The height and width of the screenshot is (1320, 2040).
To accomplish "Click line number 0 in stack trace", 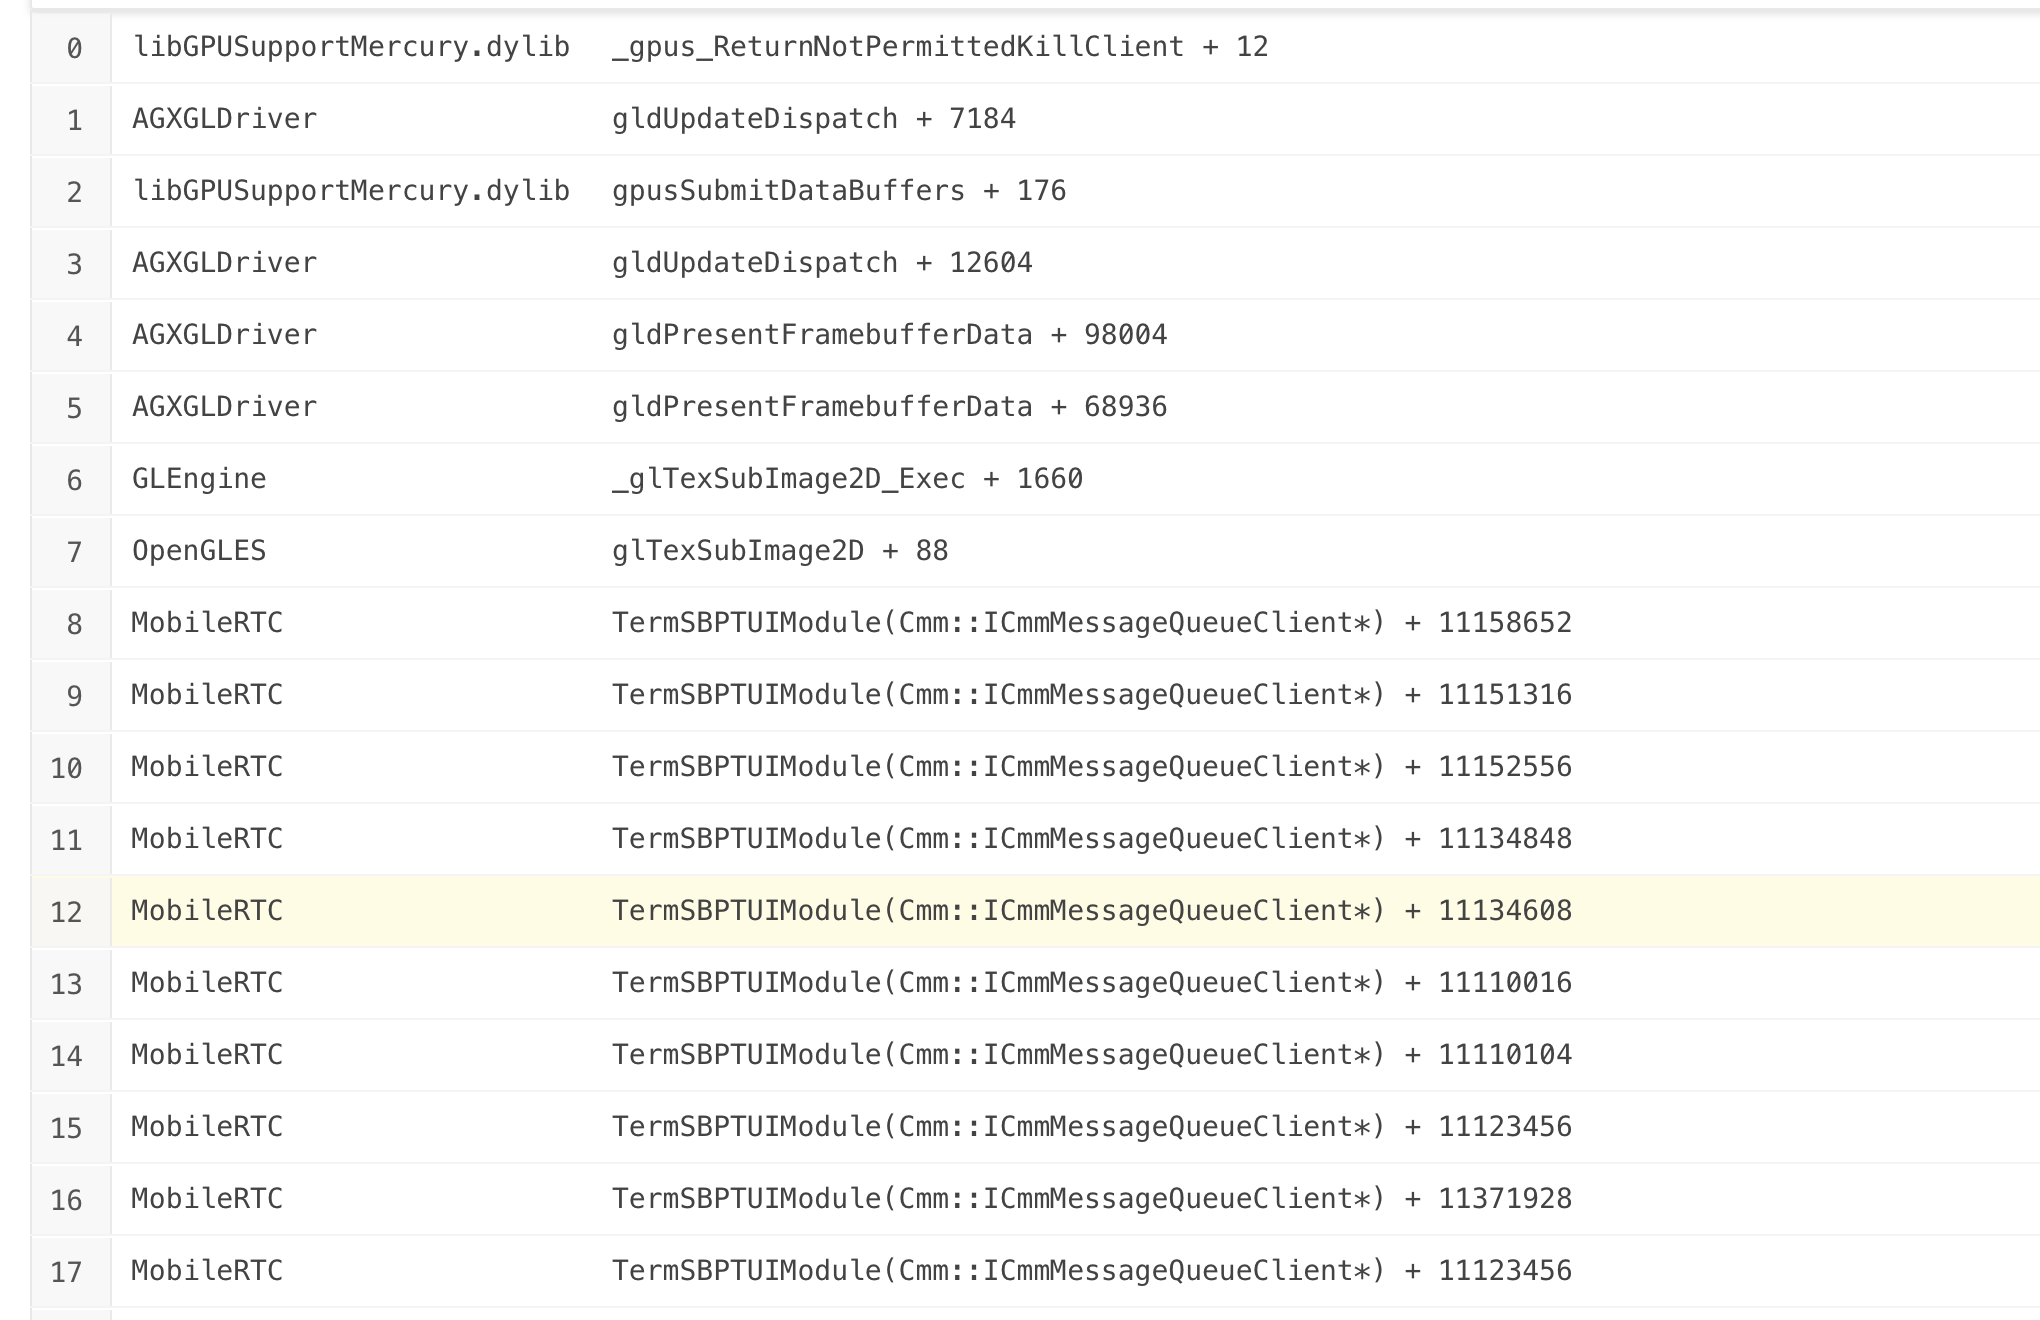I will tap(74, 48).
